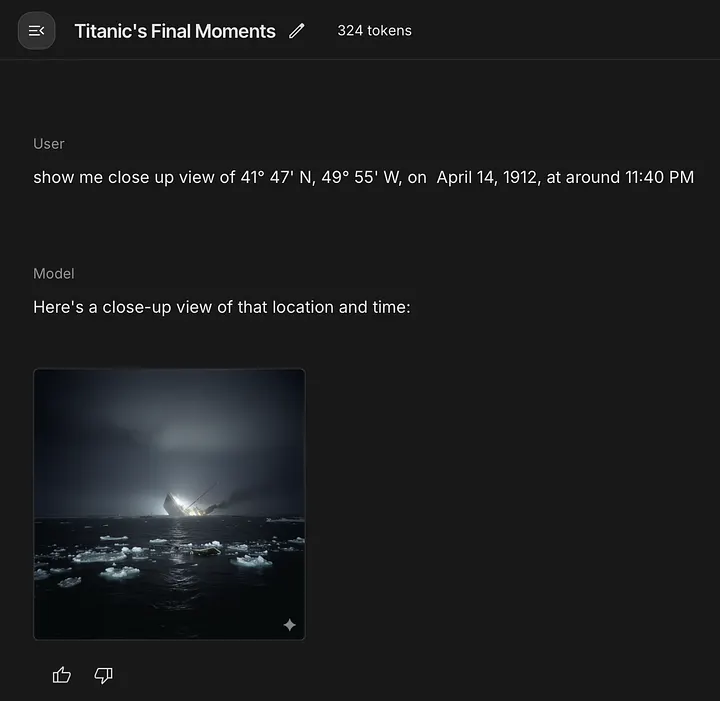Click the pencil icon to rename the chat
Image resolution: width=720 pixels, height=701 pixels.
(296, 31)
